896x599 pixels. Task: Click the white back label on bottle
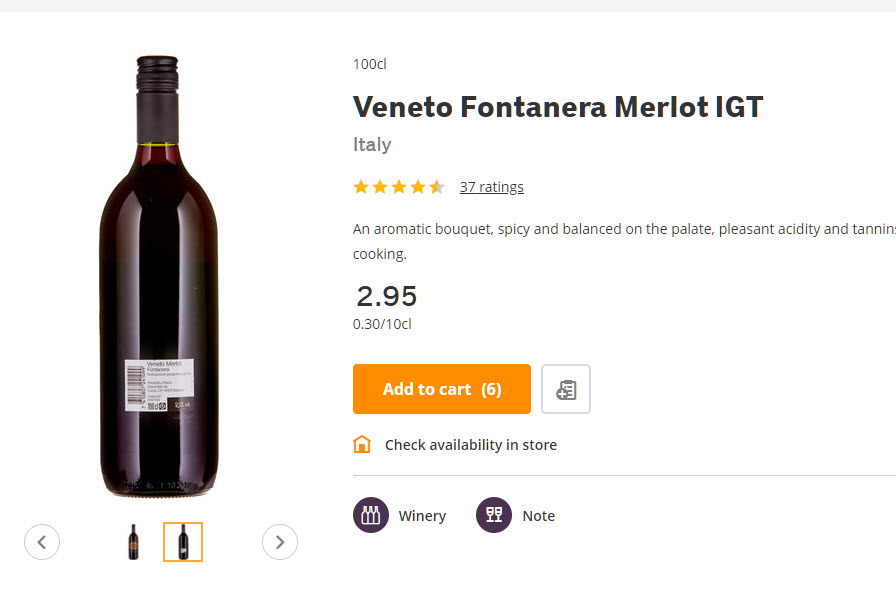click(x=146, y=384)
